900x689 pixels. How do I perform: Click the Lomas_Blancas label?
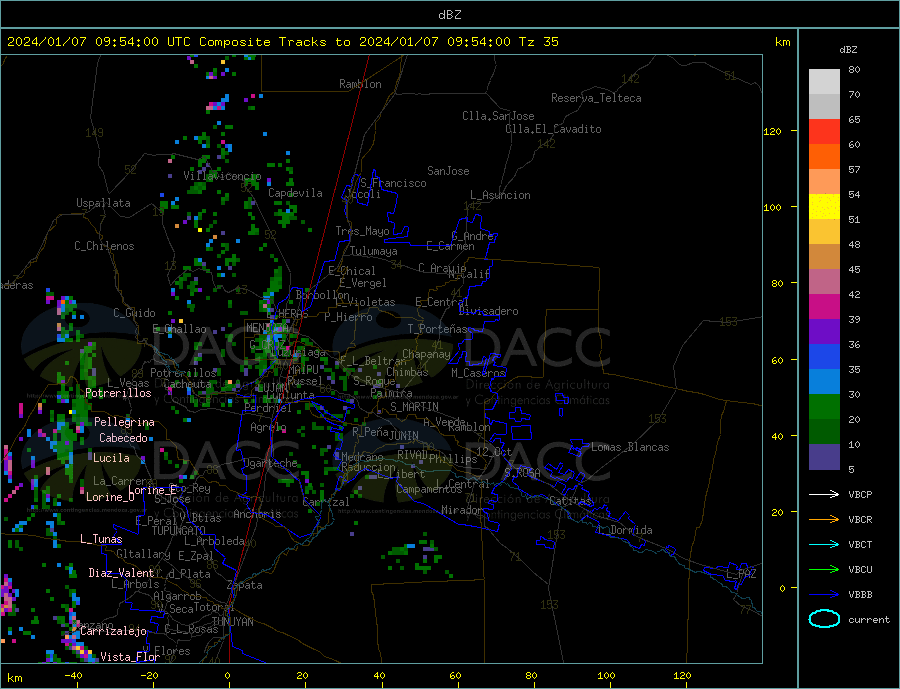(x=630, y=447)
